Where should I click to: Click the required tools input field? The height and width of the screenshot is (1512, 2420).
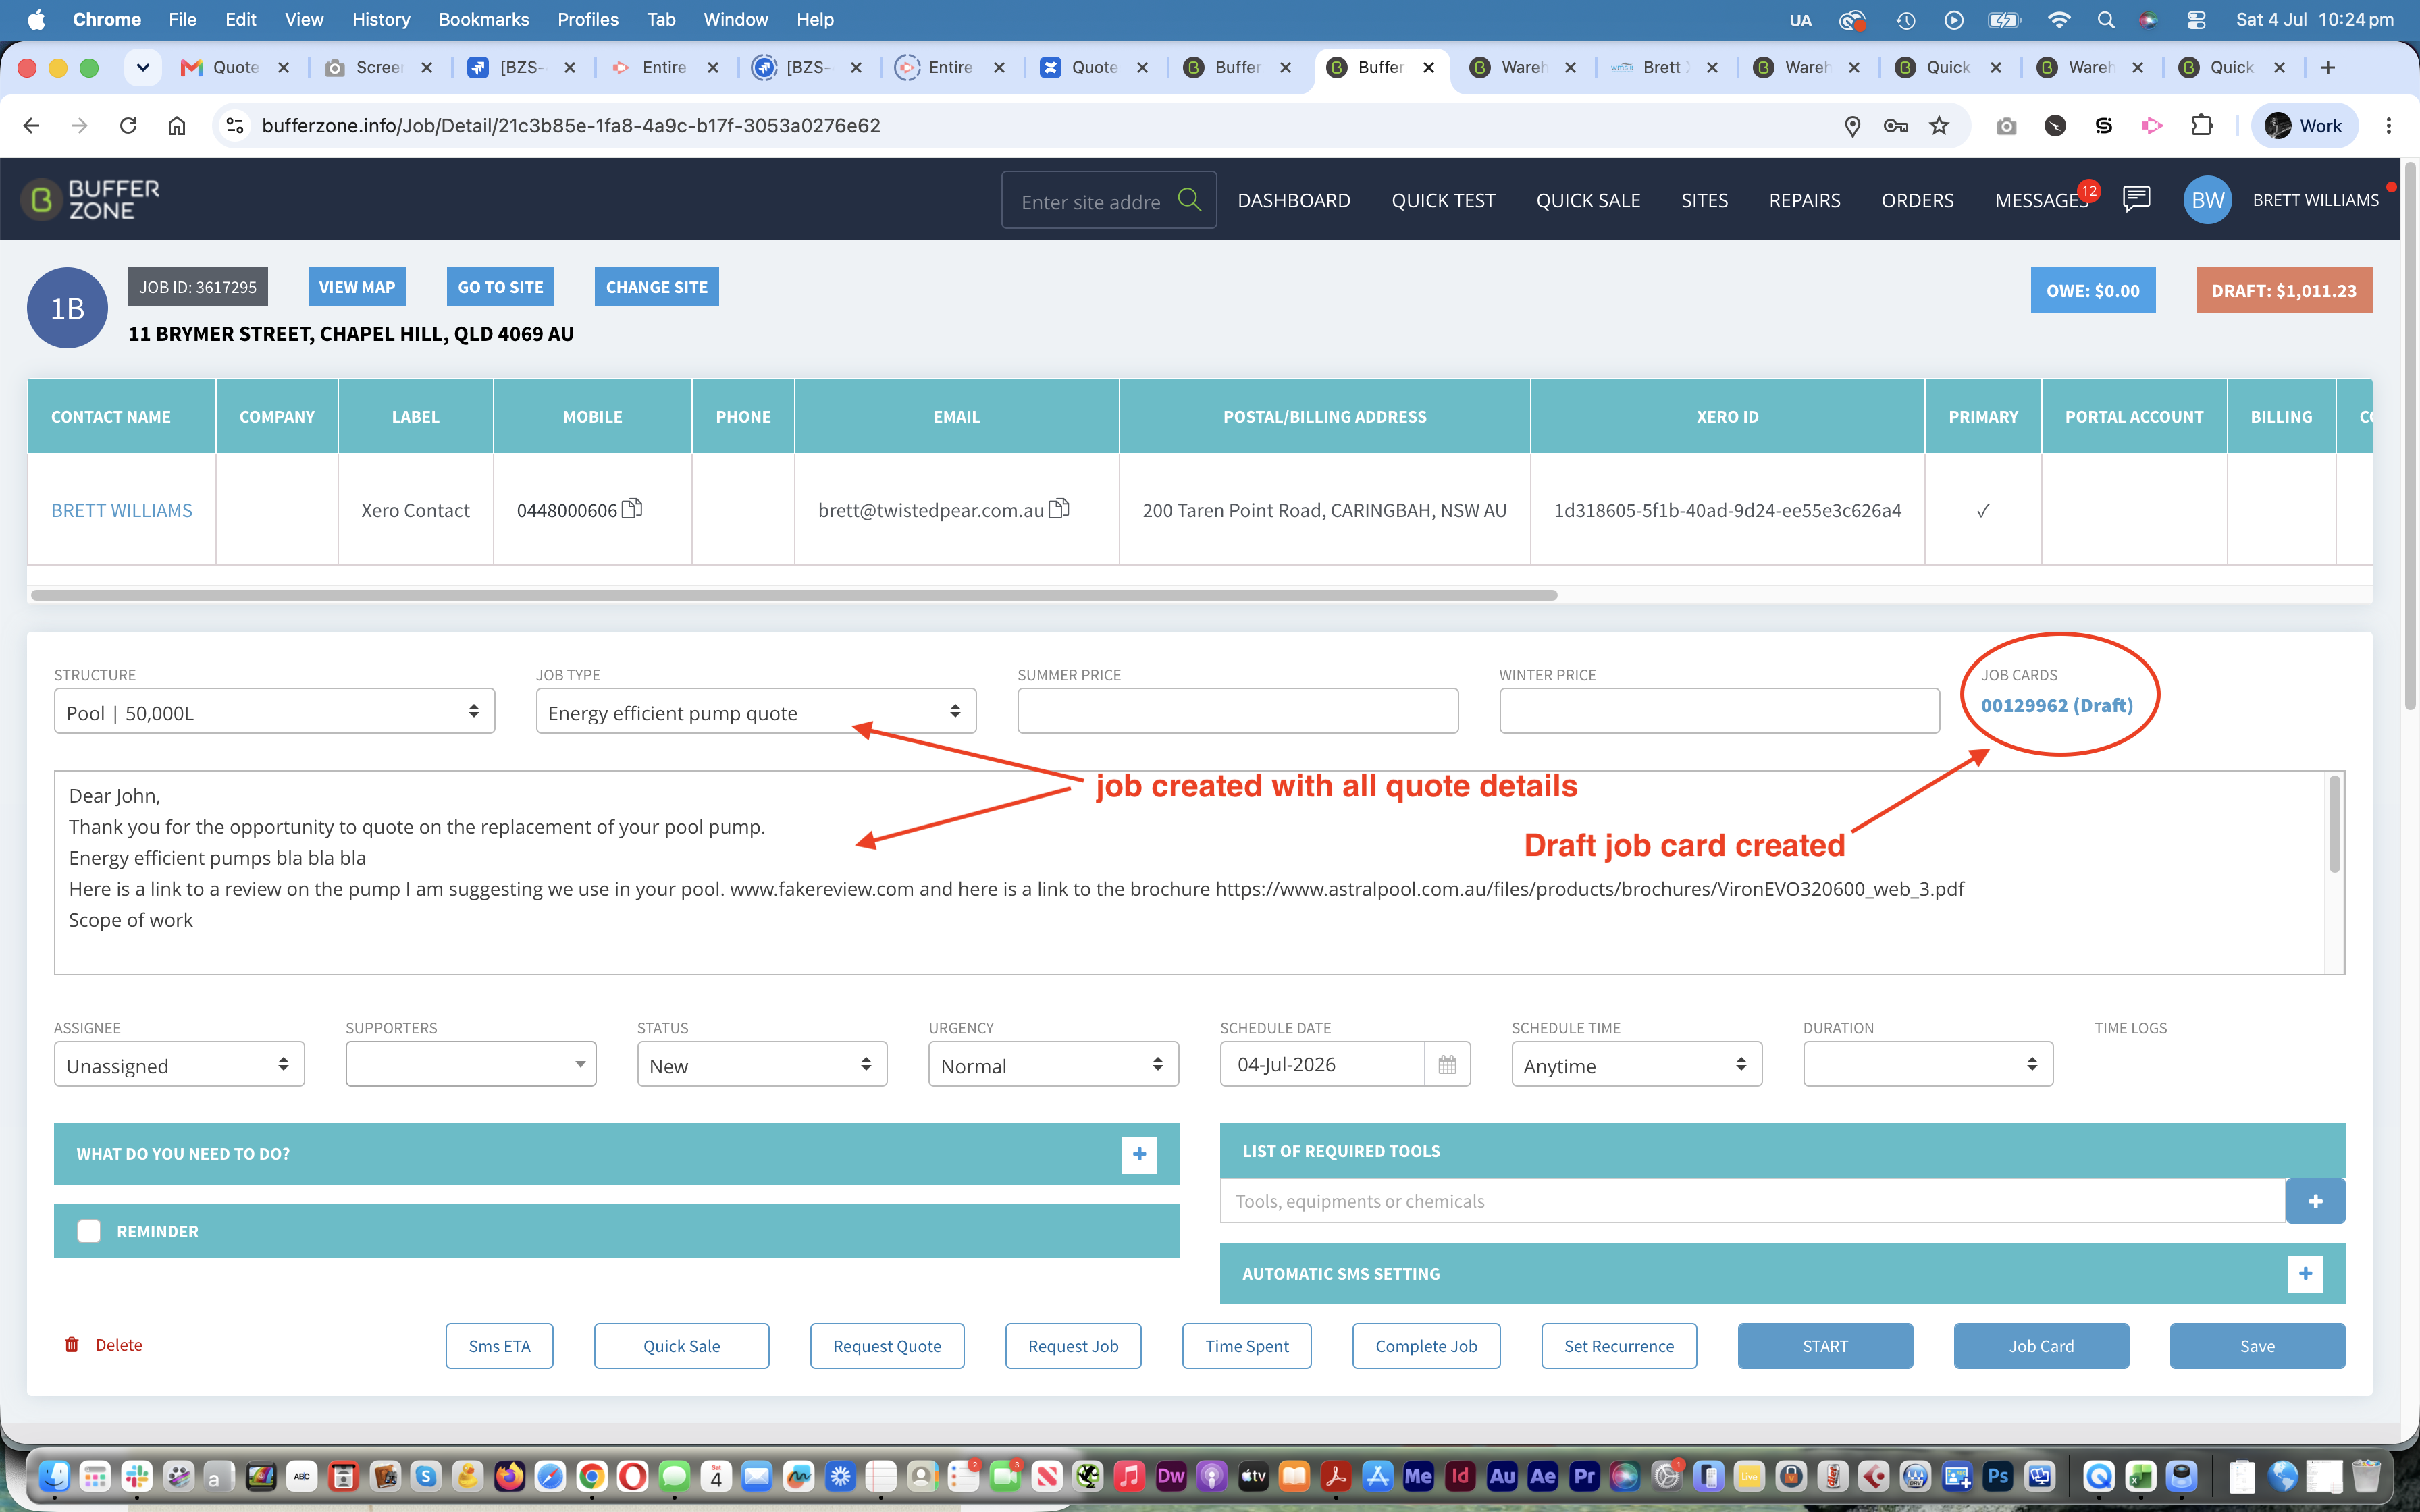[x=1752, y=1201]
